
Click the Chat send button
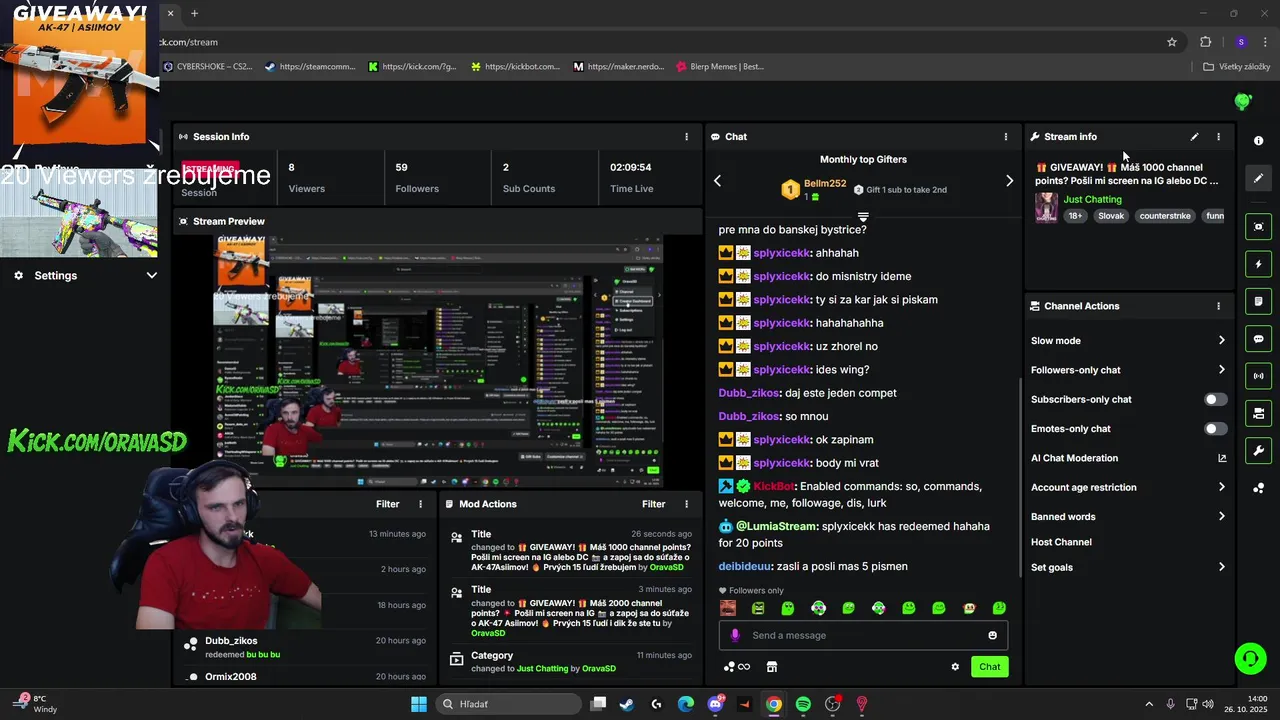(x=989, y=667)
